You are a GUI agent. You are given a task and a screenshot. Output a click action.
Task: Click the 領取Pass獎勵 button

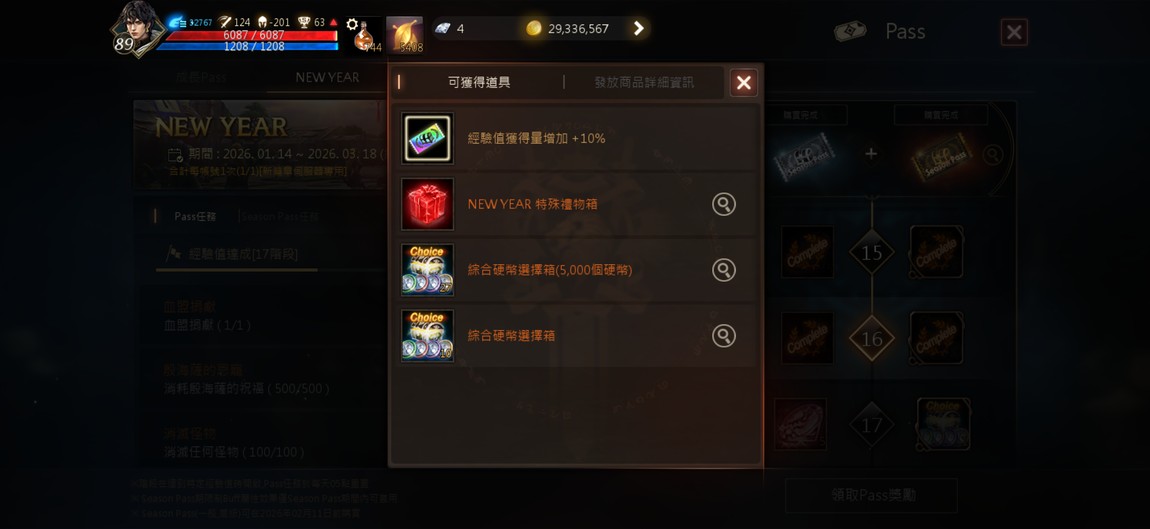[871, 495]
